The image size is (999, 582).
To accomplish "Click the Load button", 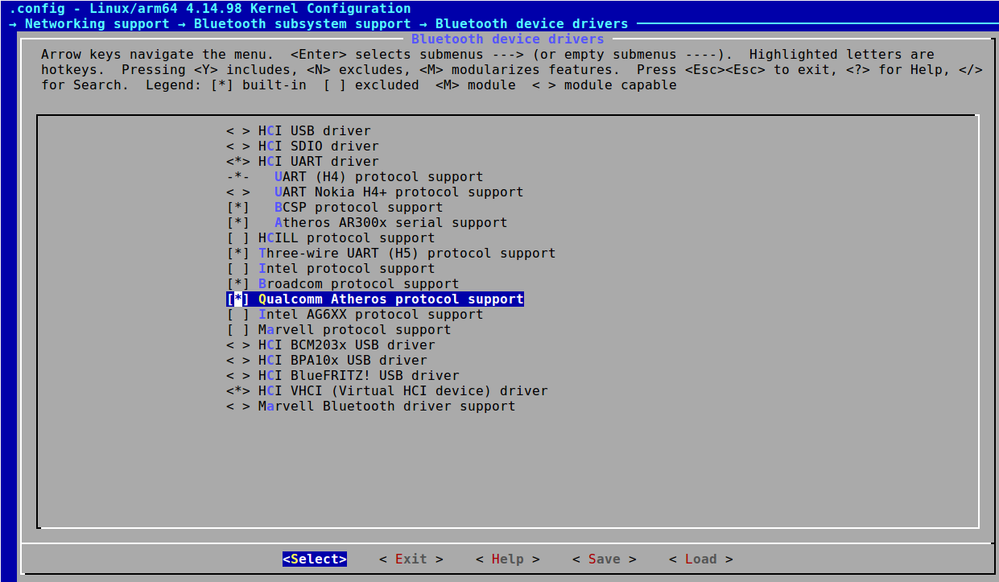I will click(x=701, y=559).
